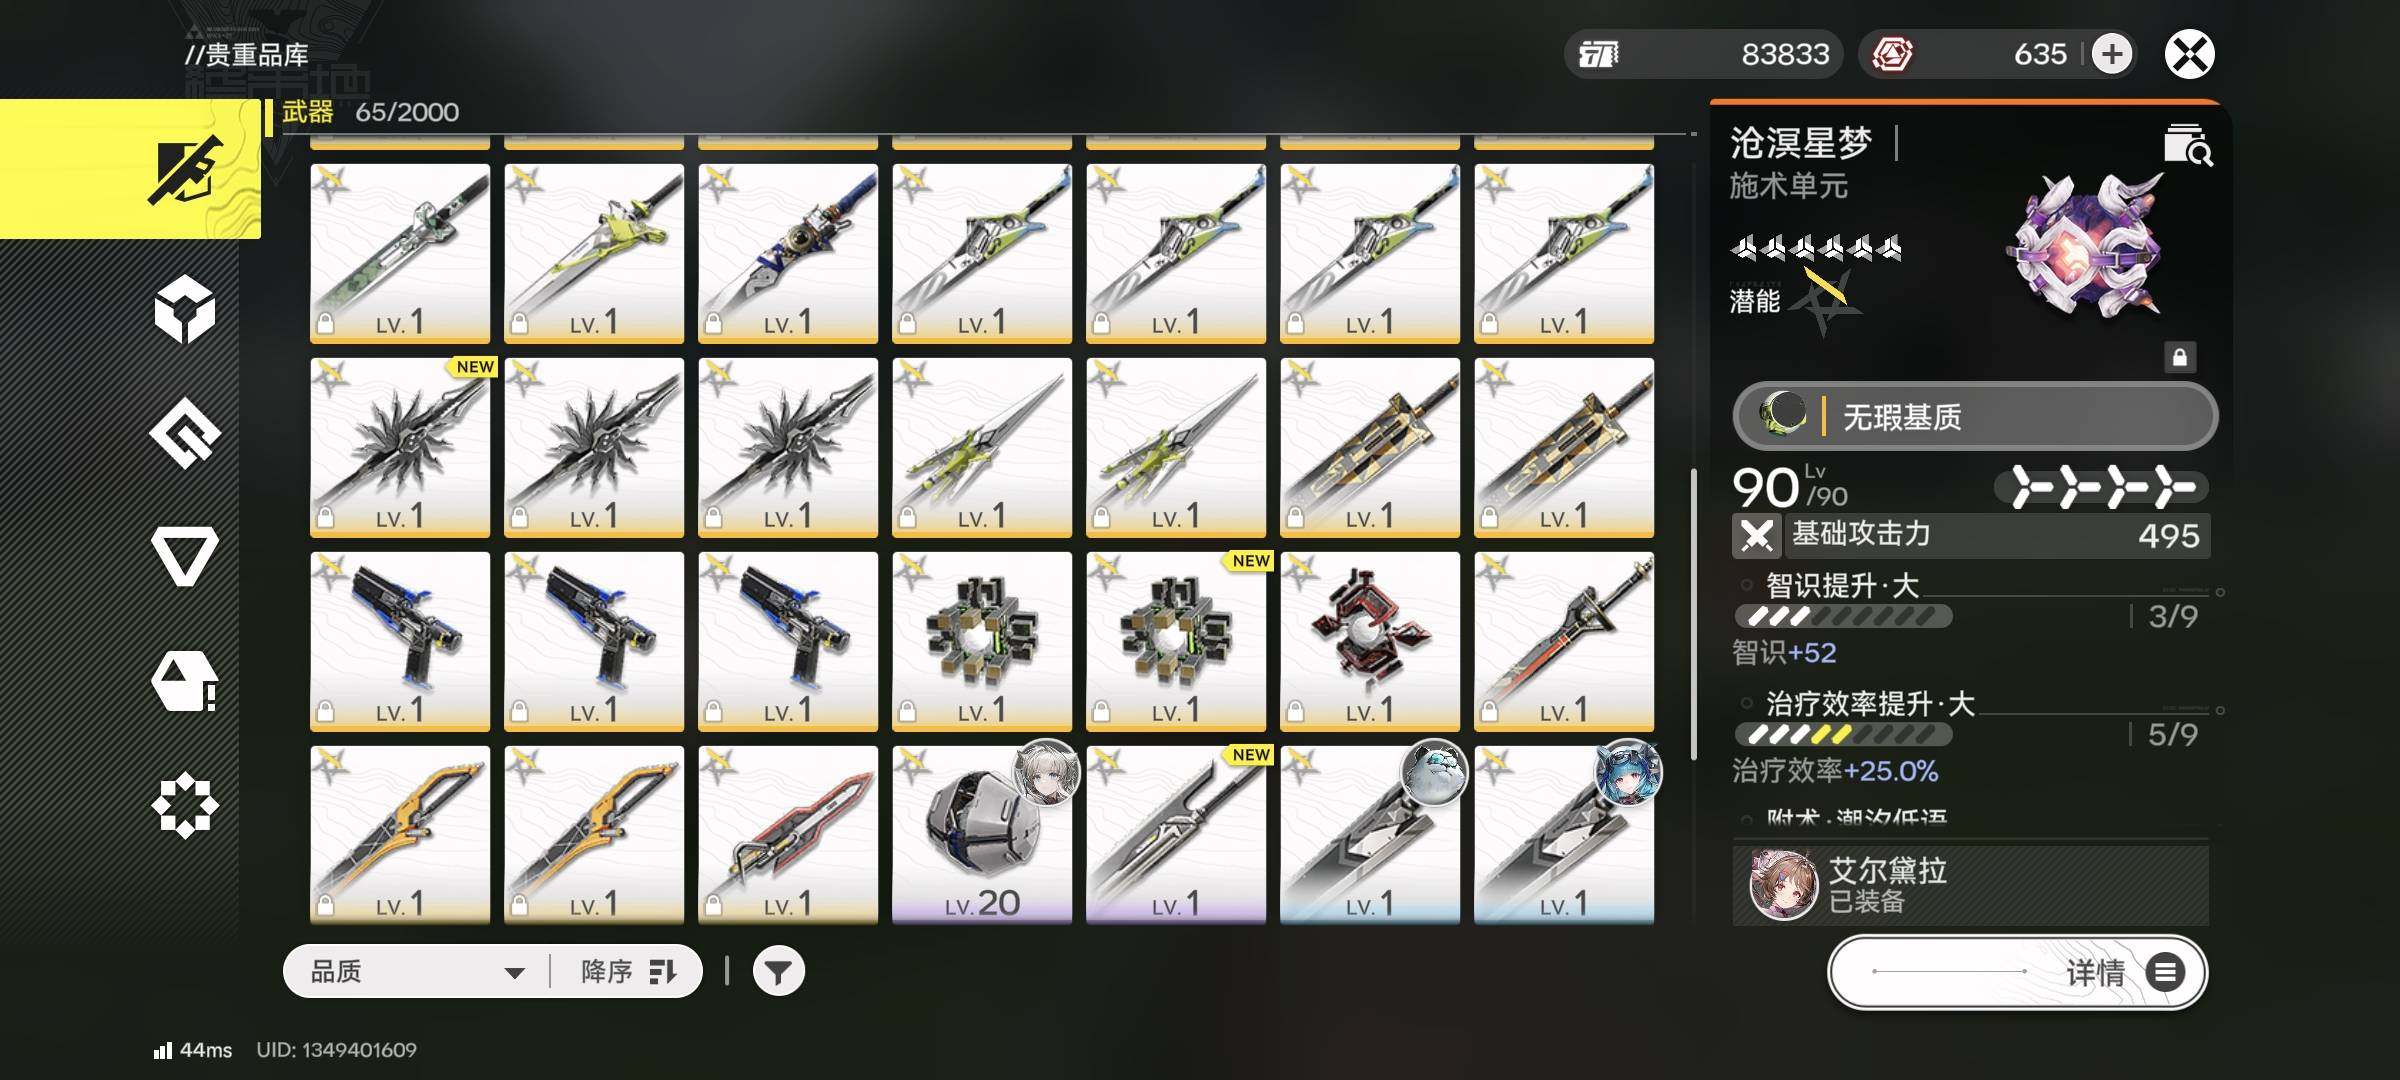Image resolution: width=2400 pixels, height=1080 pixels.
Task: Select the cube category icon in sidebar
Action: pos(185,310)
